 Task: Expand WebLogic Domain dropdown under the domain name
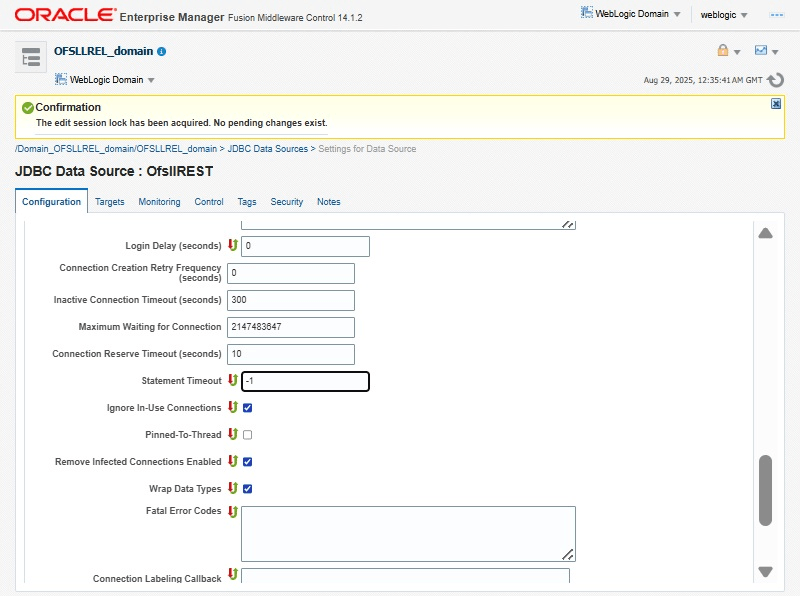105,80
